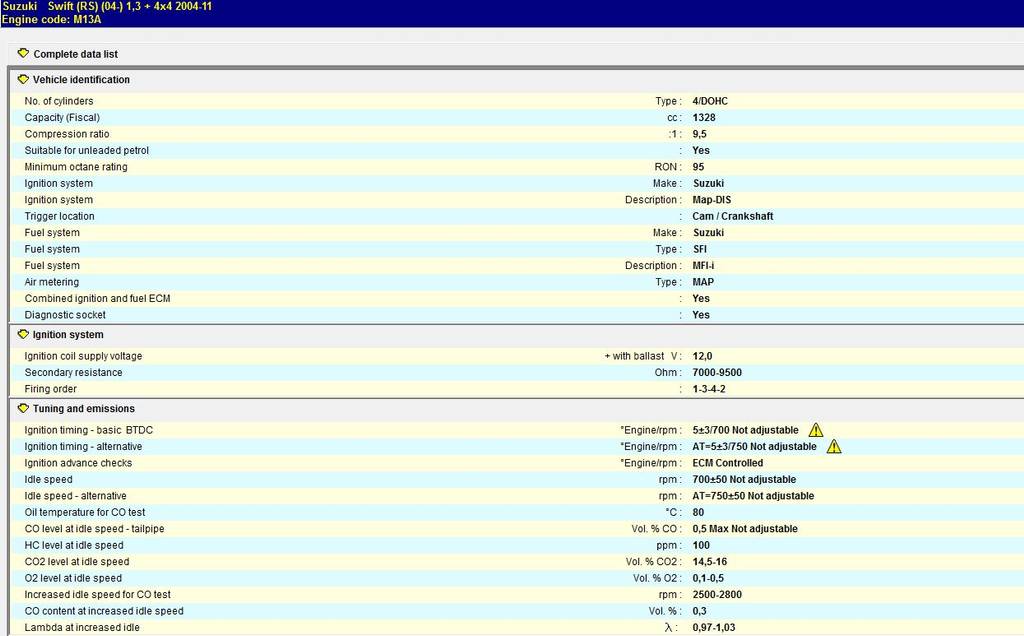This screenshot has width=1024, height=636.
Task: Click the value '5±3/700 Not adjustable'
Action: 745,430
